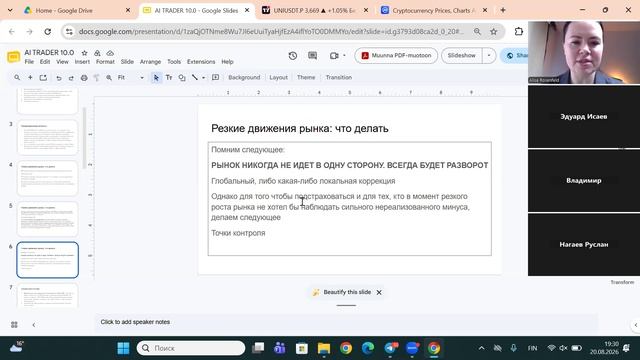Viewport: 640px width, 360px height.
Task: Select slide 3 thumbnail
Action: 47,138
